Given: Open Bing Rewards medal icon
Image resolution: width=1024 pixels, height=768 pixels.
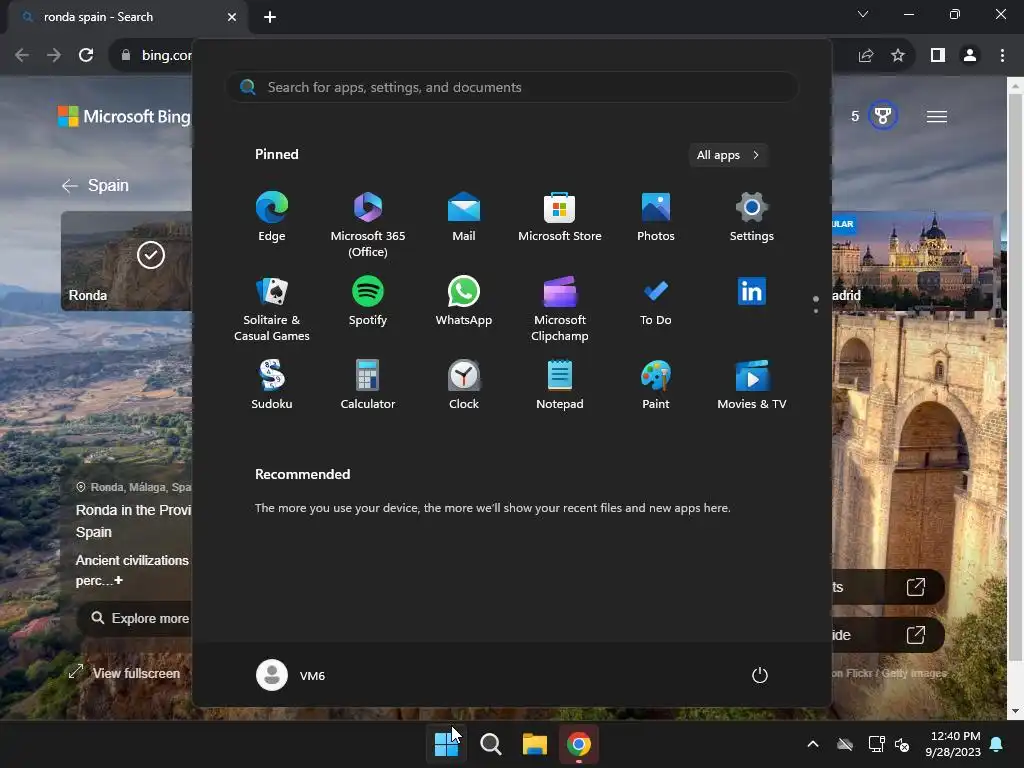Looking at the screenshot, I should [882, 116].
